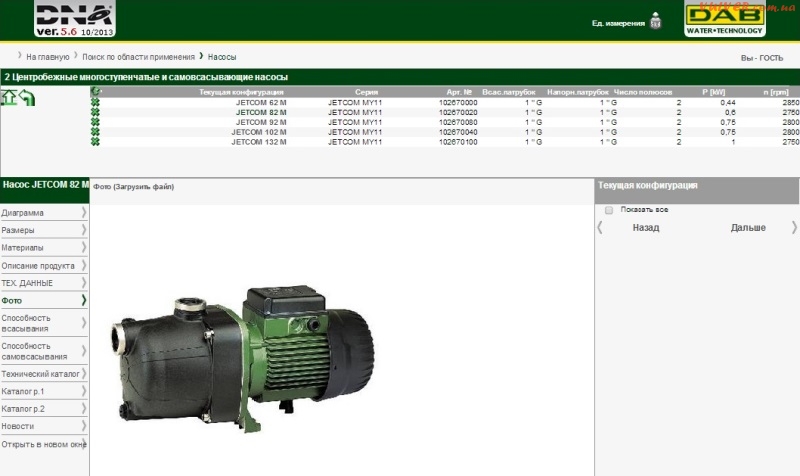
Task: Click 'Насос JETCOM 82 M' panel title
Action: tap(45, 185)
